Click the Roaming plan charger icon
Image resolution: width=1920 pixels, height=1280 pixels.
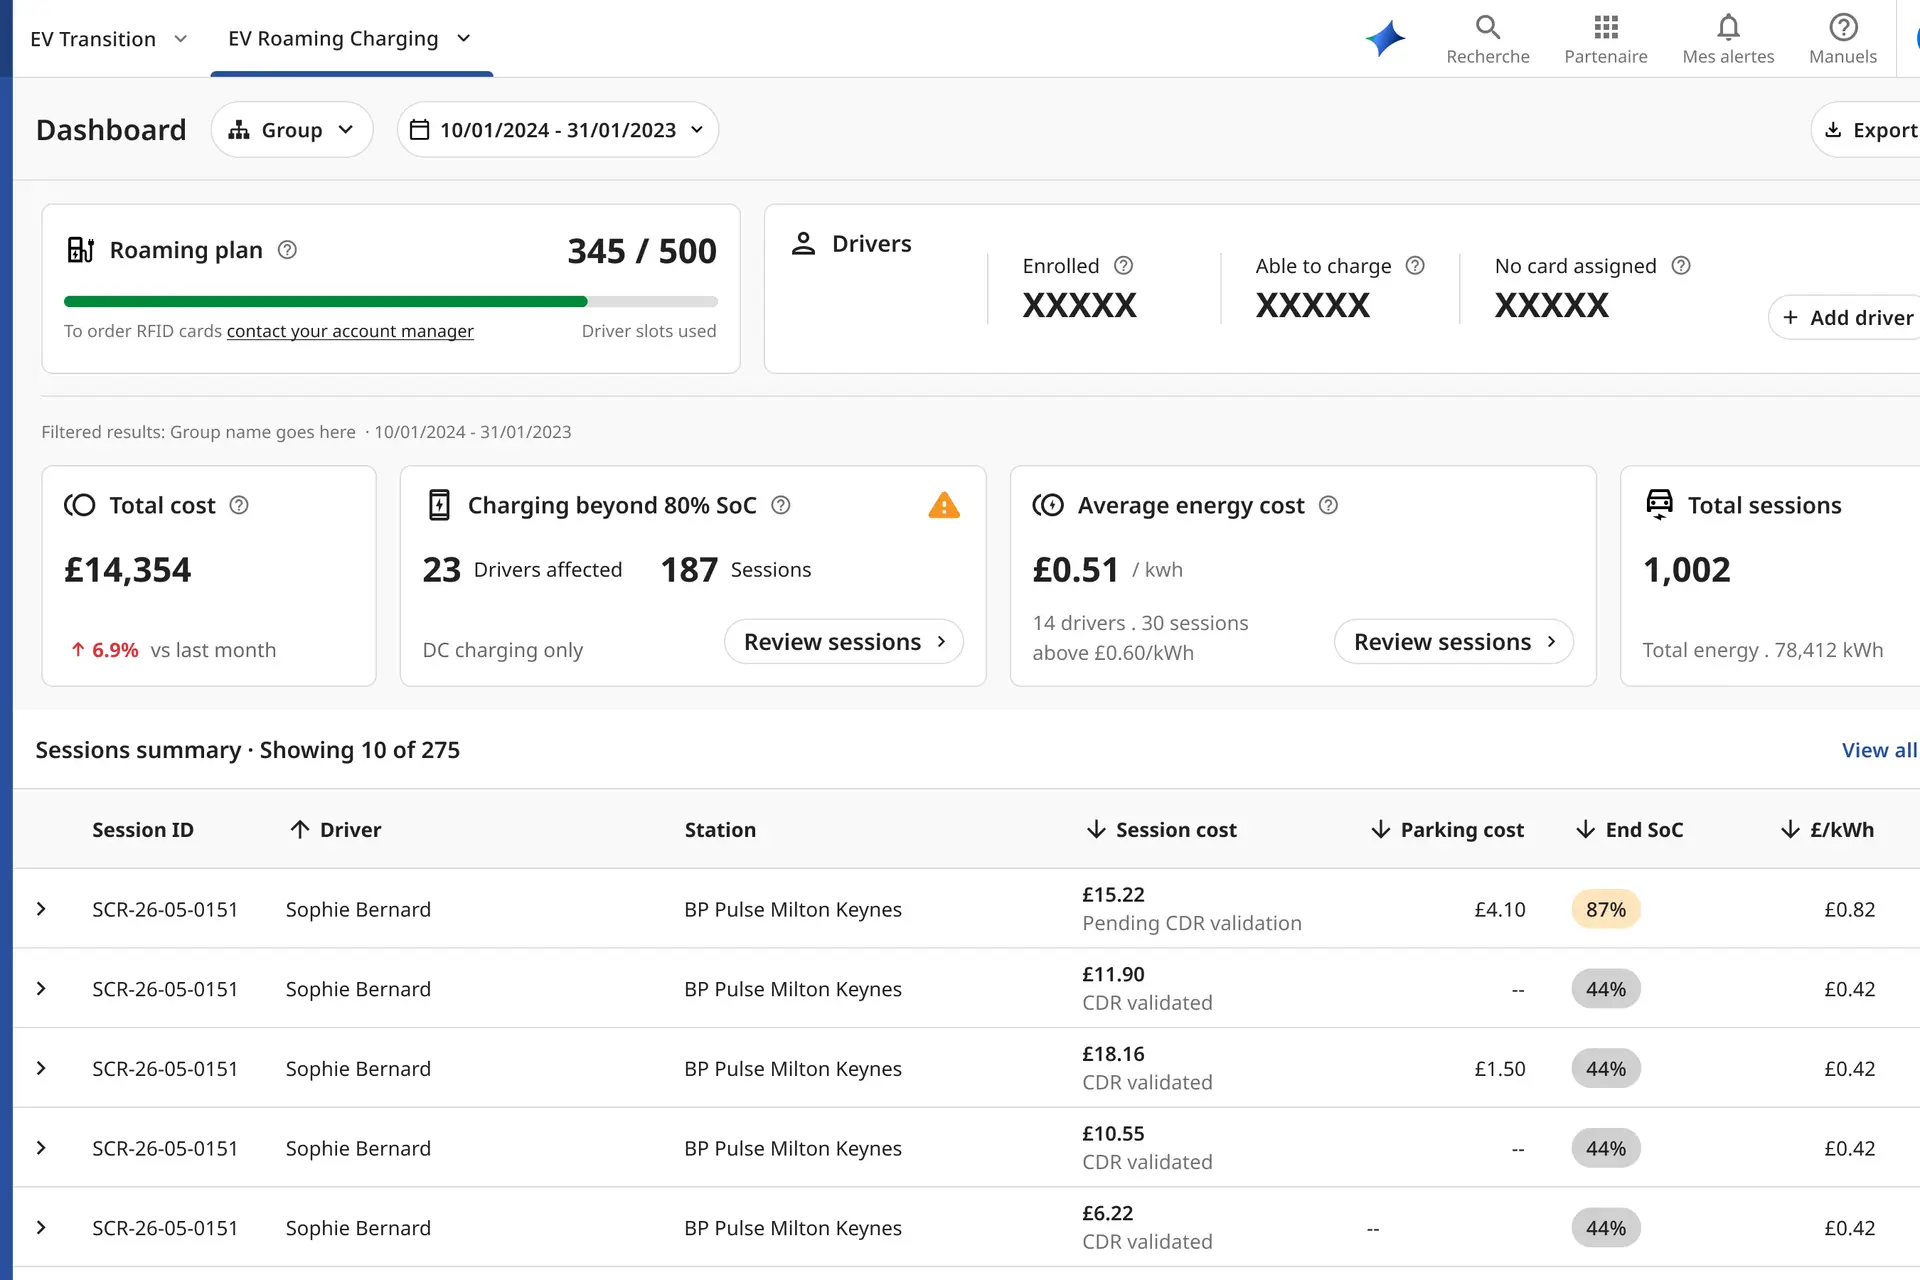pos(80,250)
